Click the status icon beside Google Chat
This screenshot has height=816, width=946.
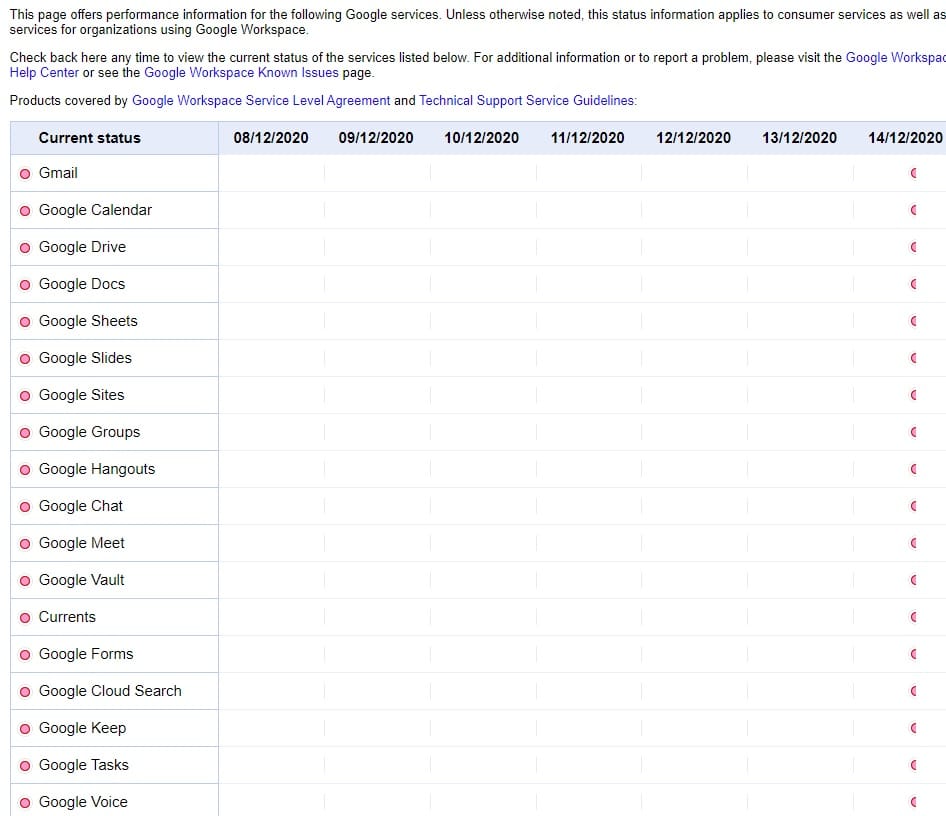(x=25, y=507)
